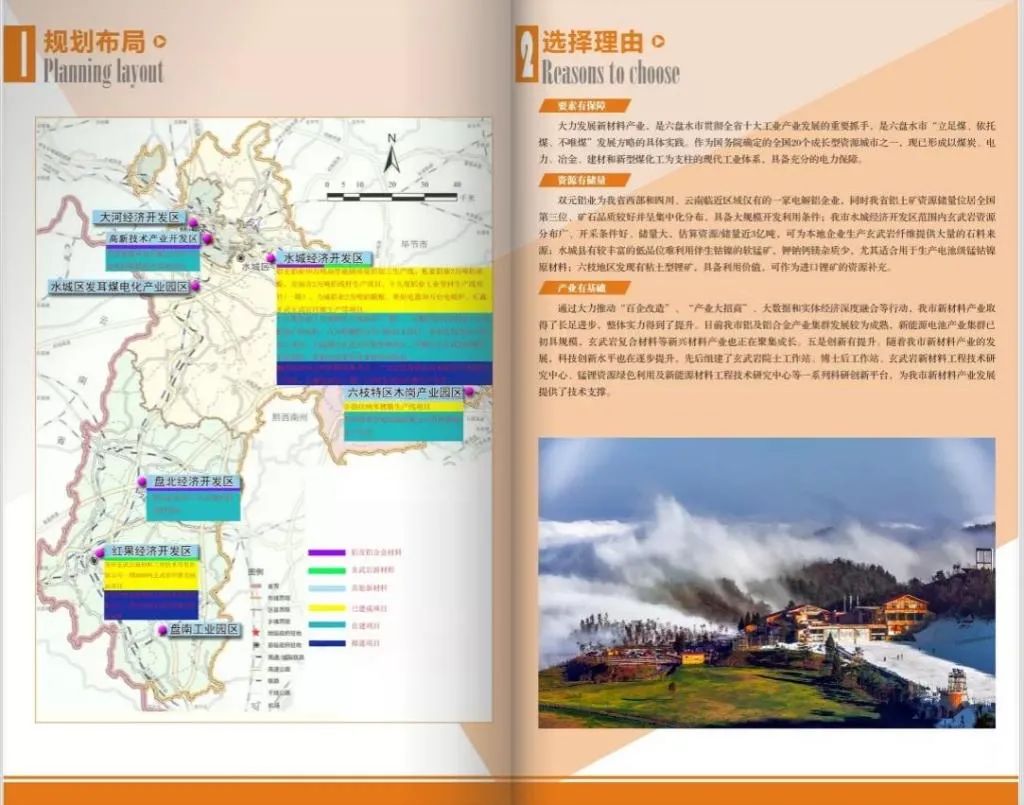Click the yellow legend swatch for 已建成项目
This screenshot has width=1024, height=805.
(327, 608)
